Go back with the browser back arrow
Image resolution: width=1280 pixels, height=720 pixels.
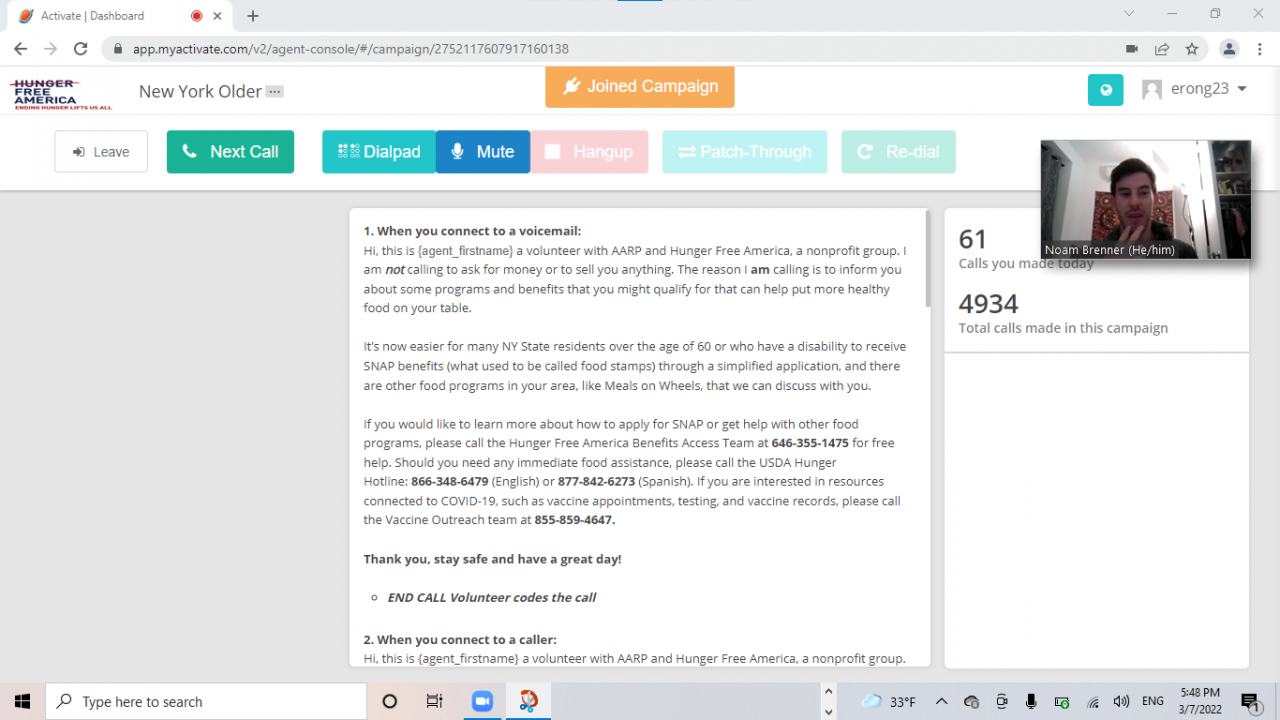pos(20,48)
